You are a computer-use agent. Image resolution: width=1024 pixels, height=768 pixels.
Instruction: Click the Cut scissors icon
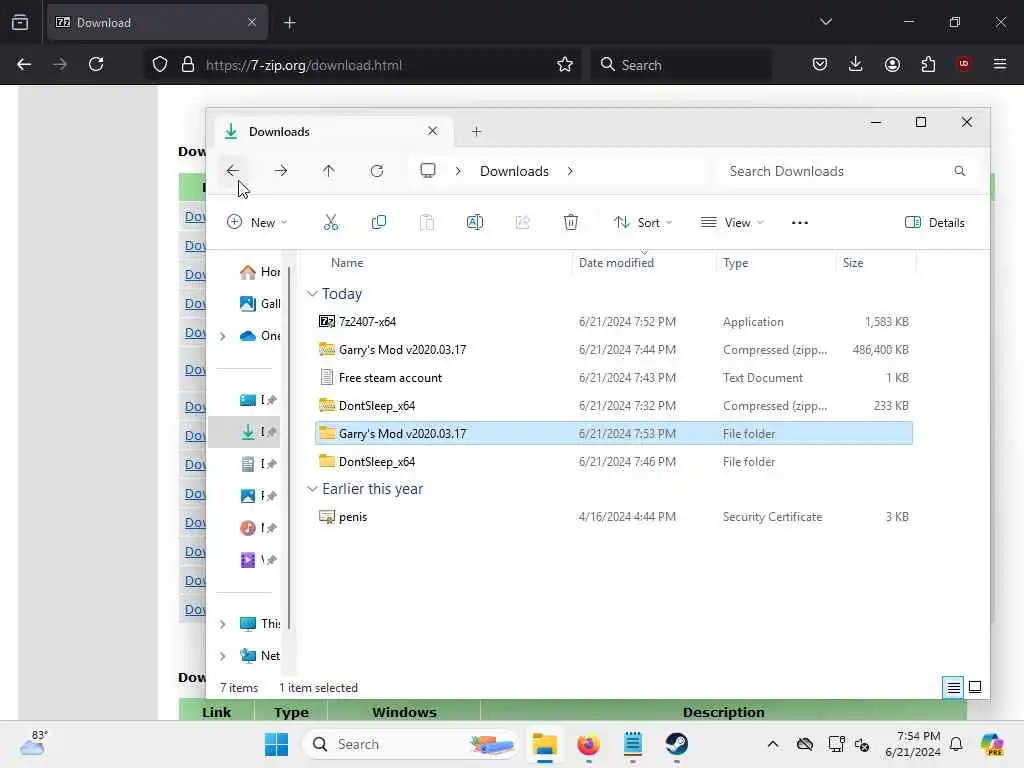pos(331,223)
